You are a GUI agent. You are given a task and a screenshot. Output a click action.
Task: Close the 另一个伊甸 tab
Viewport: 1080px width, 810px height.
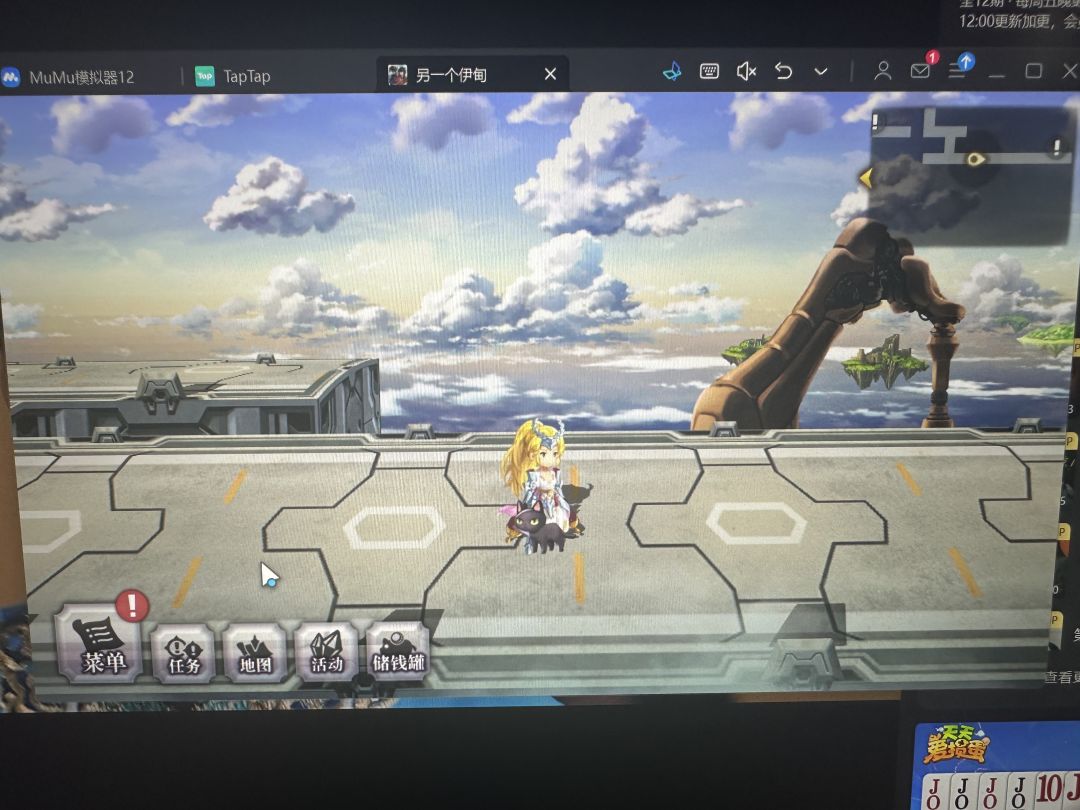point(550,74)
